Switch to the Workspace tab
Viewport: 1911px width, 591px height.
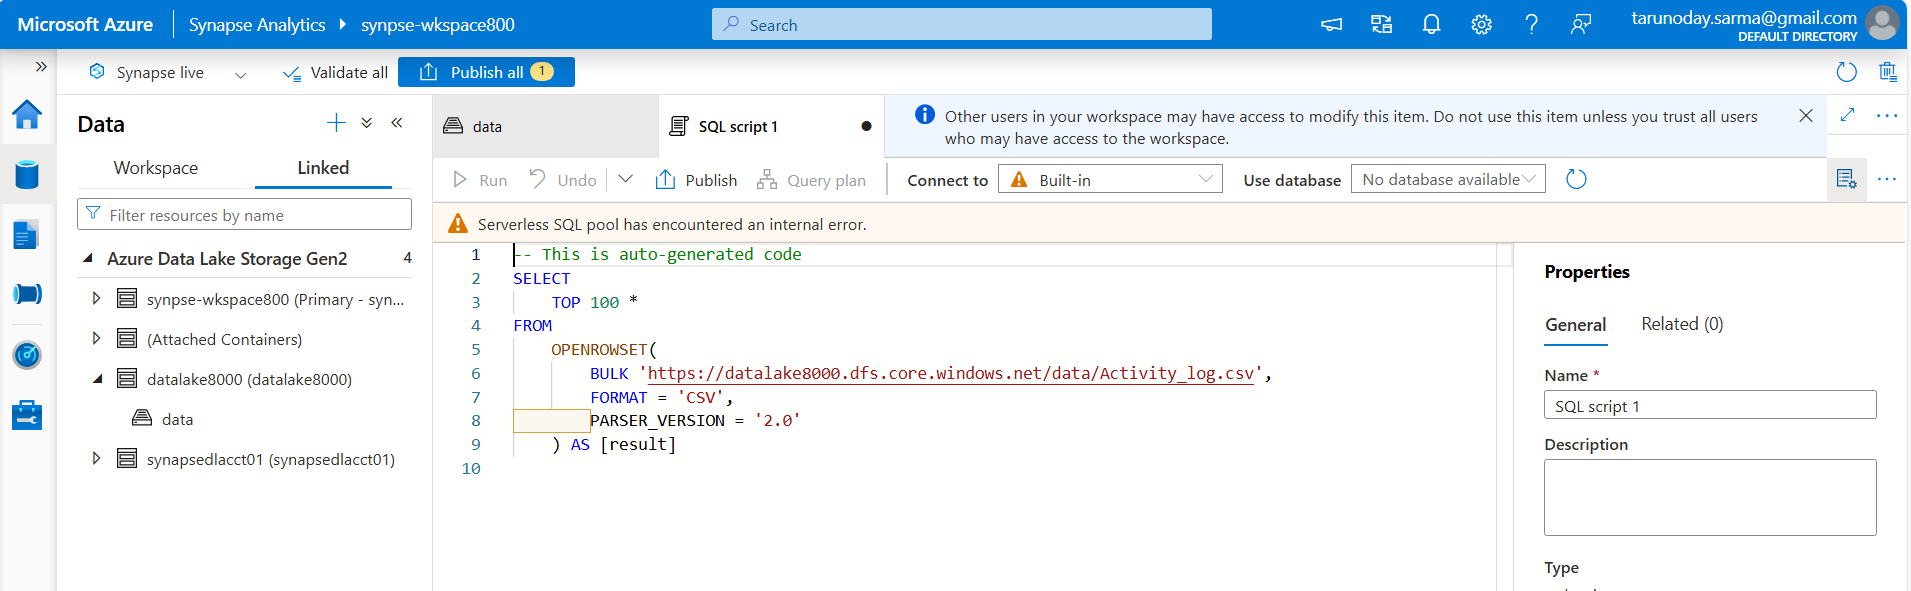156,168
